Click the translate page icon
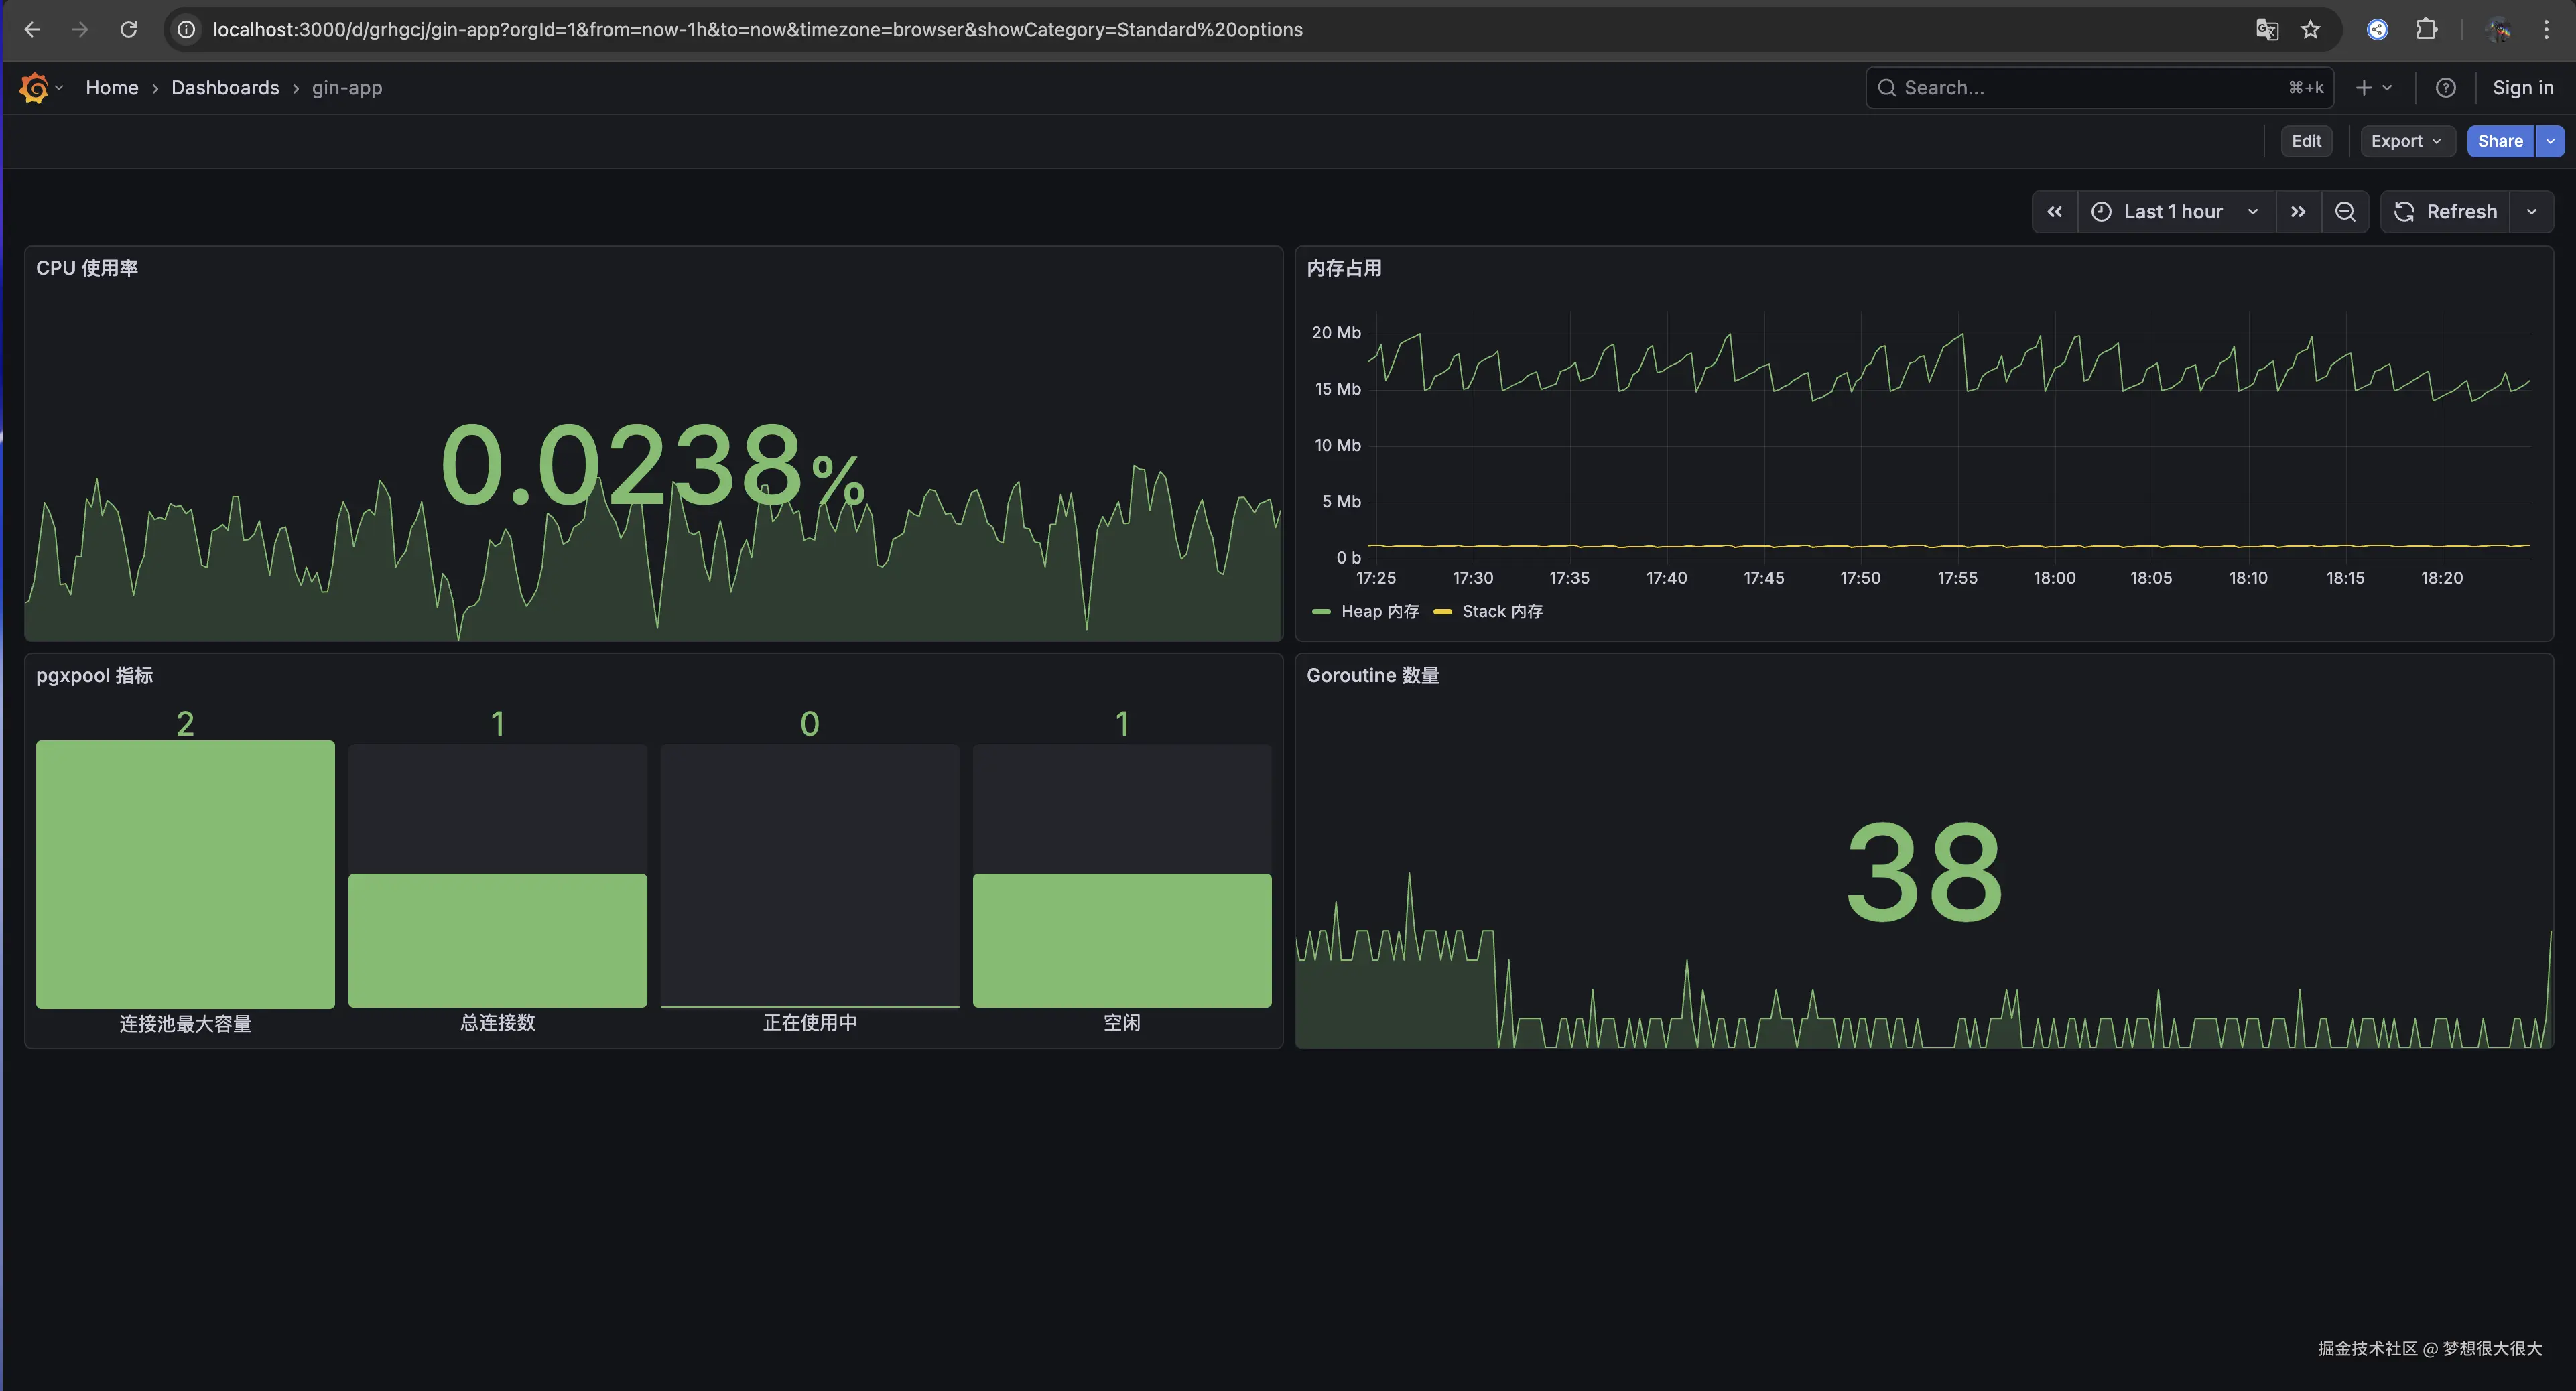This screenshot has width=2576, height=1391. 2267,30
